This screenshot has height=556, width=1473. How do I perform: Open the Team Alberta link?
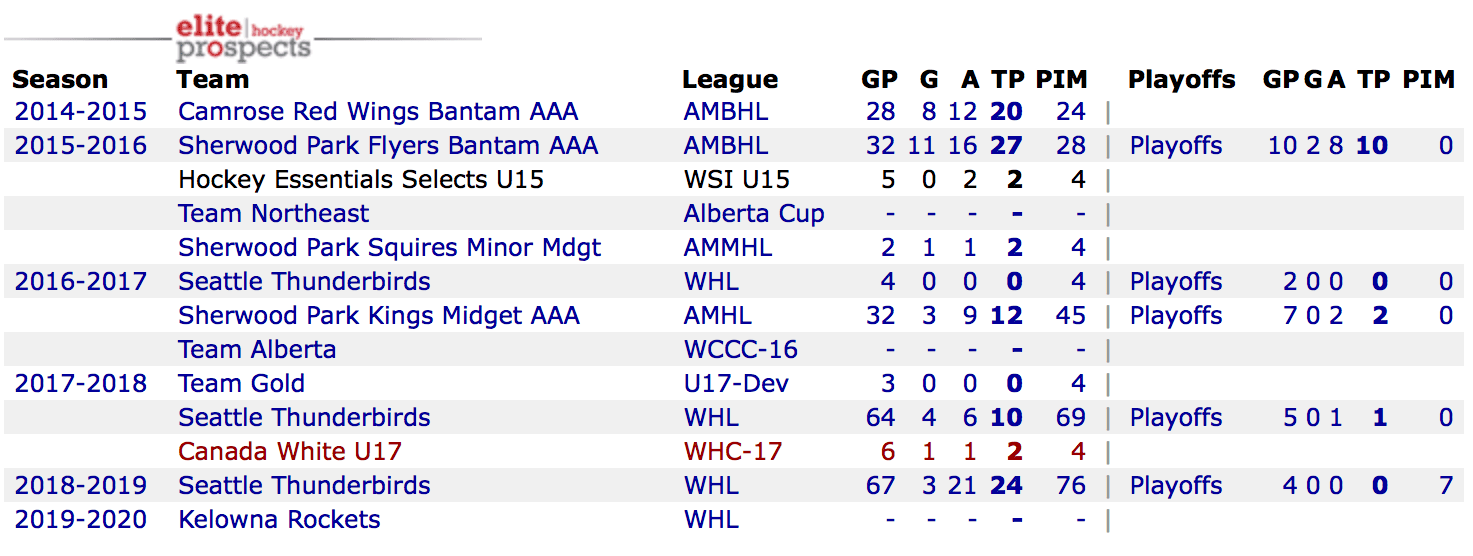coord(257,350)
